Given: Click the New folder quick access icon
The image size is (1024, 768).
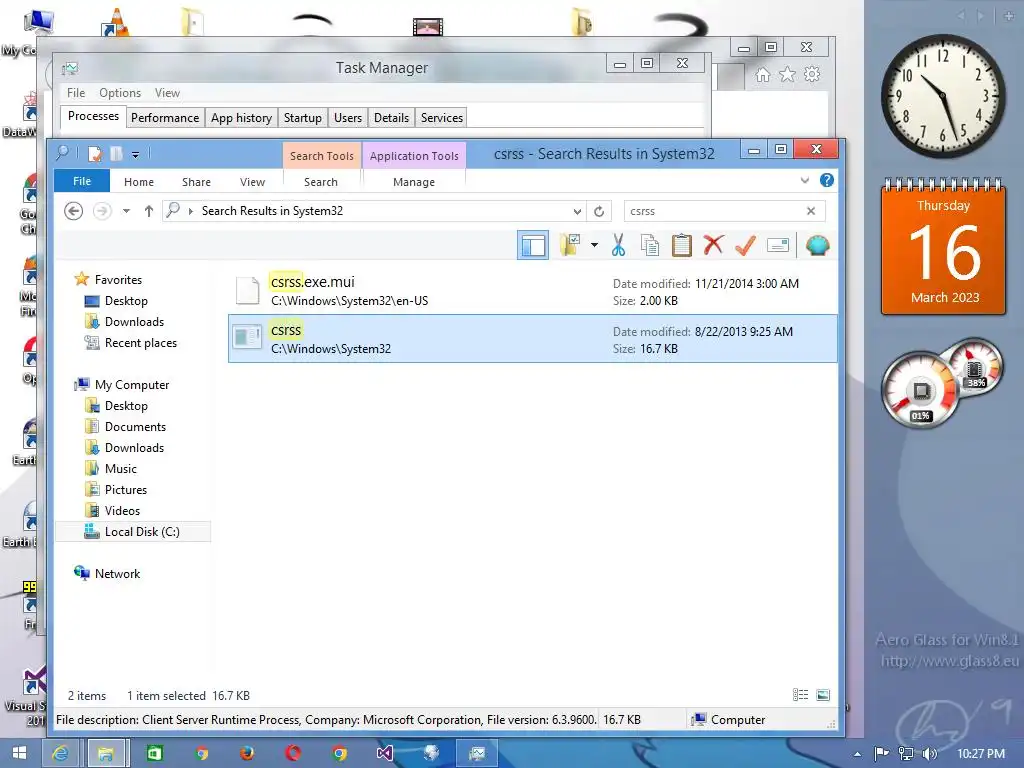Looking at the screenshot, I should point(116,153).
